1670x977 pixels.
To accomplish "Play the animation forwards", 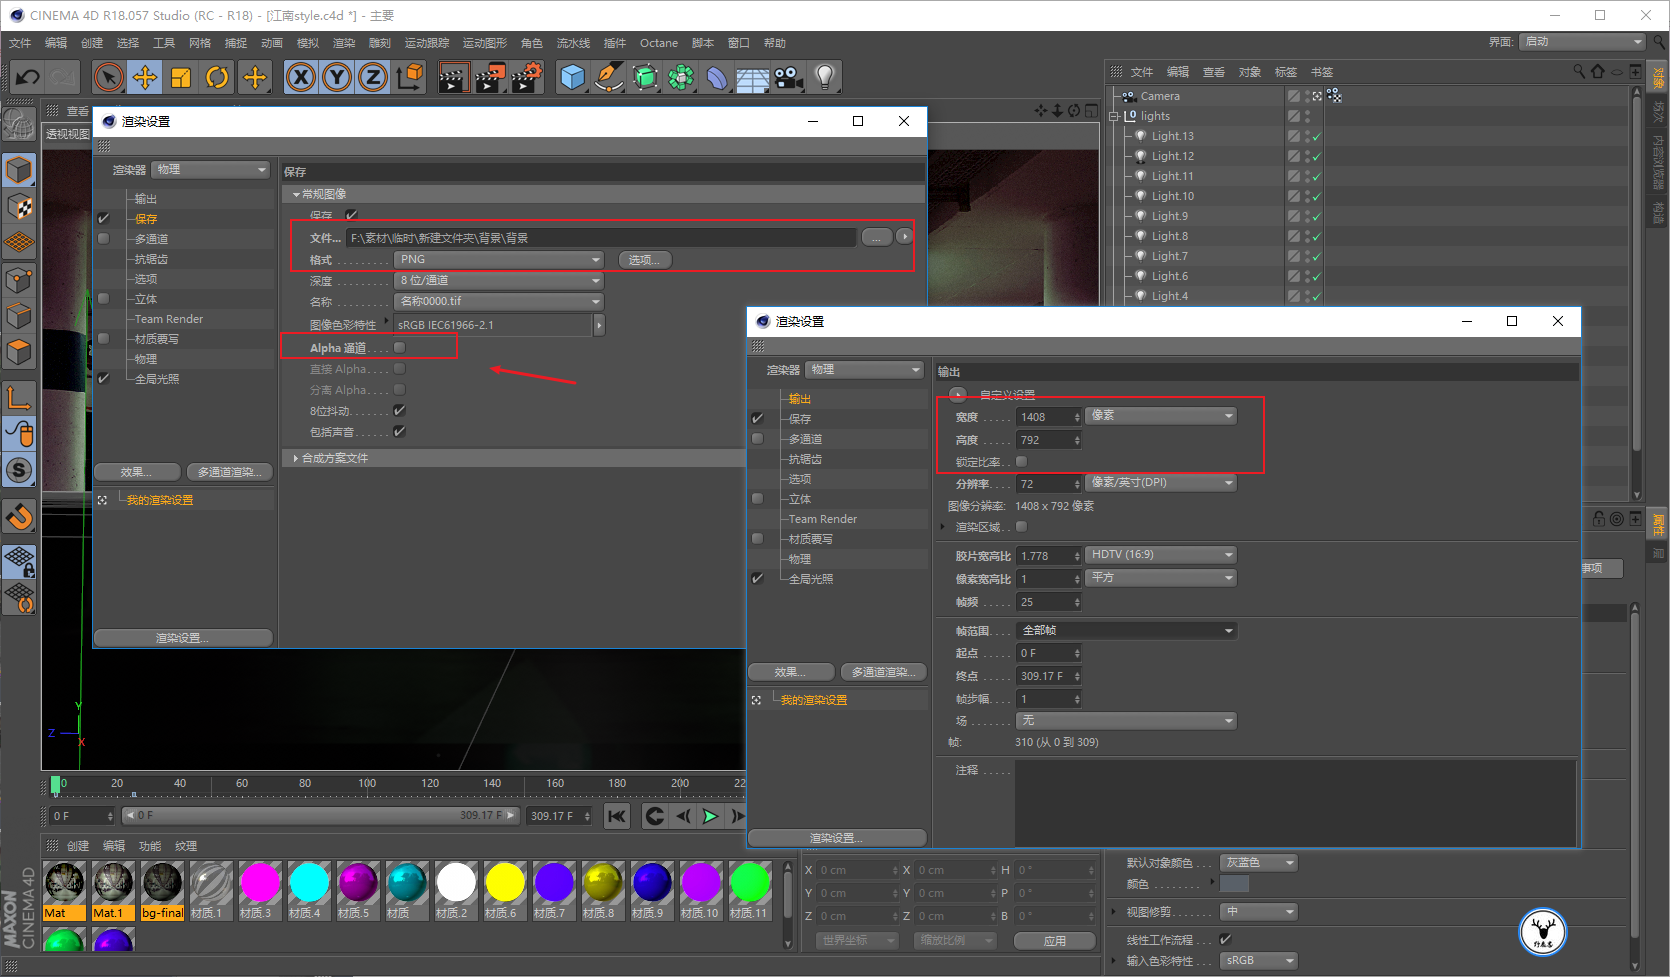I will 710,816.
